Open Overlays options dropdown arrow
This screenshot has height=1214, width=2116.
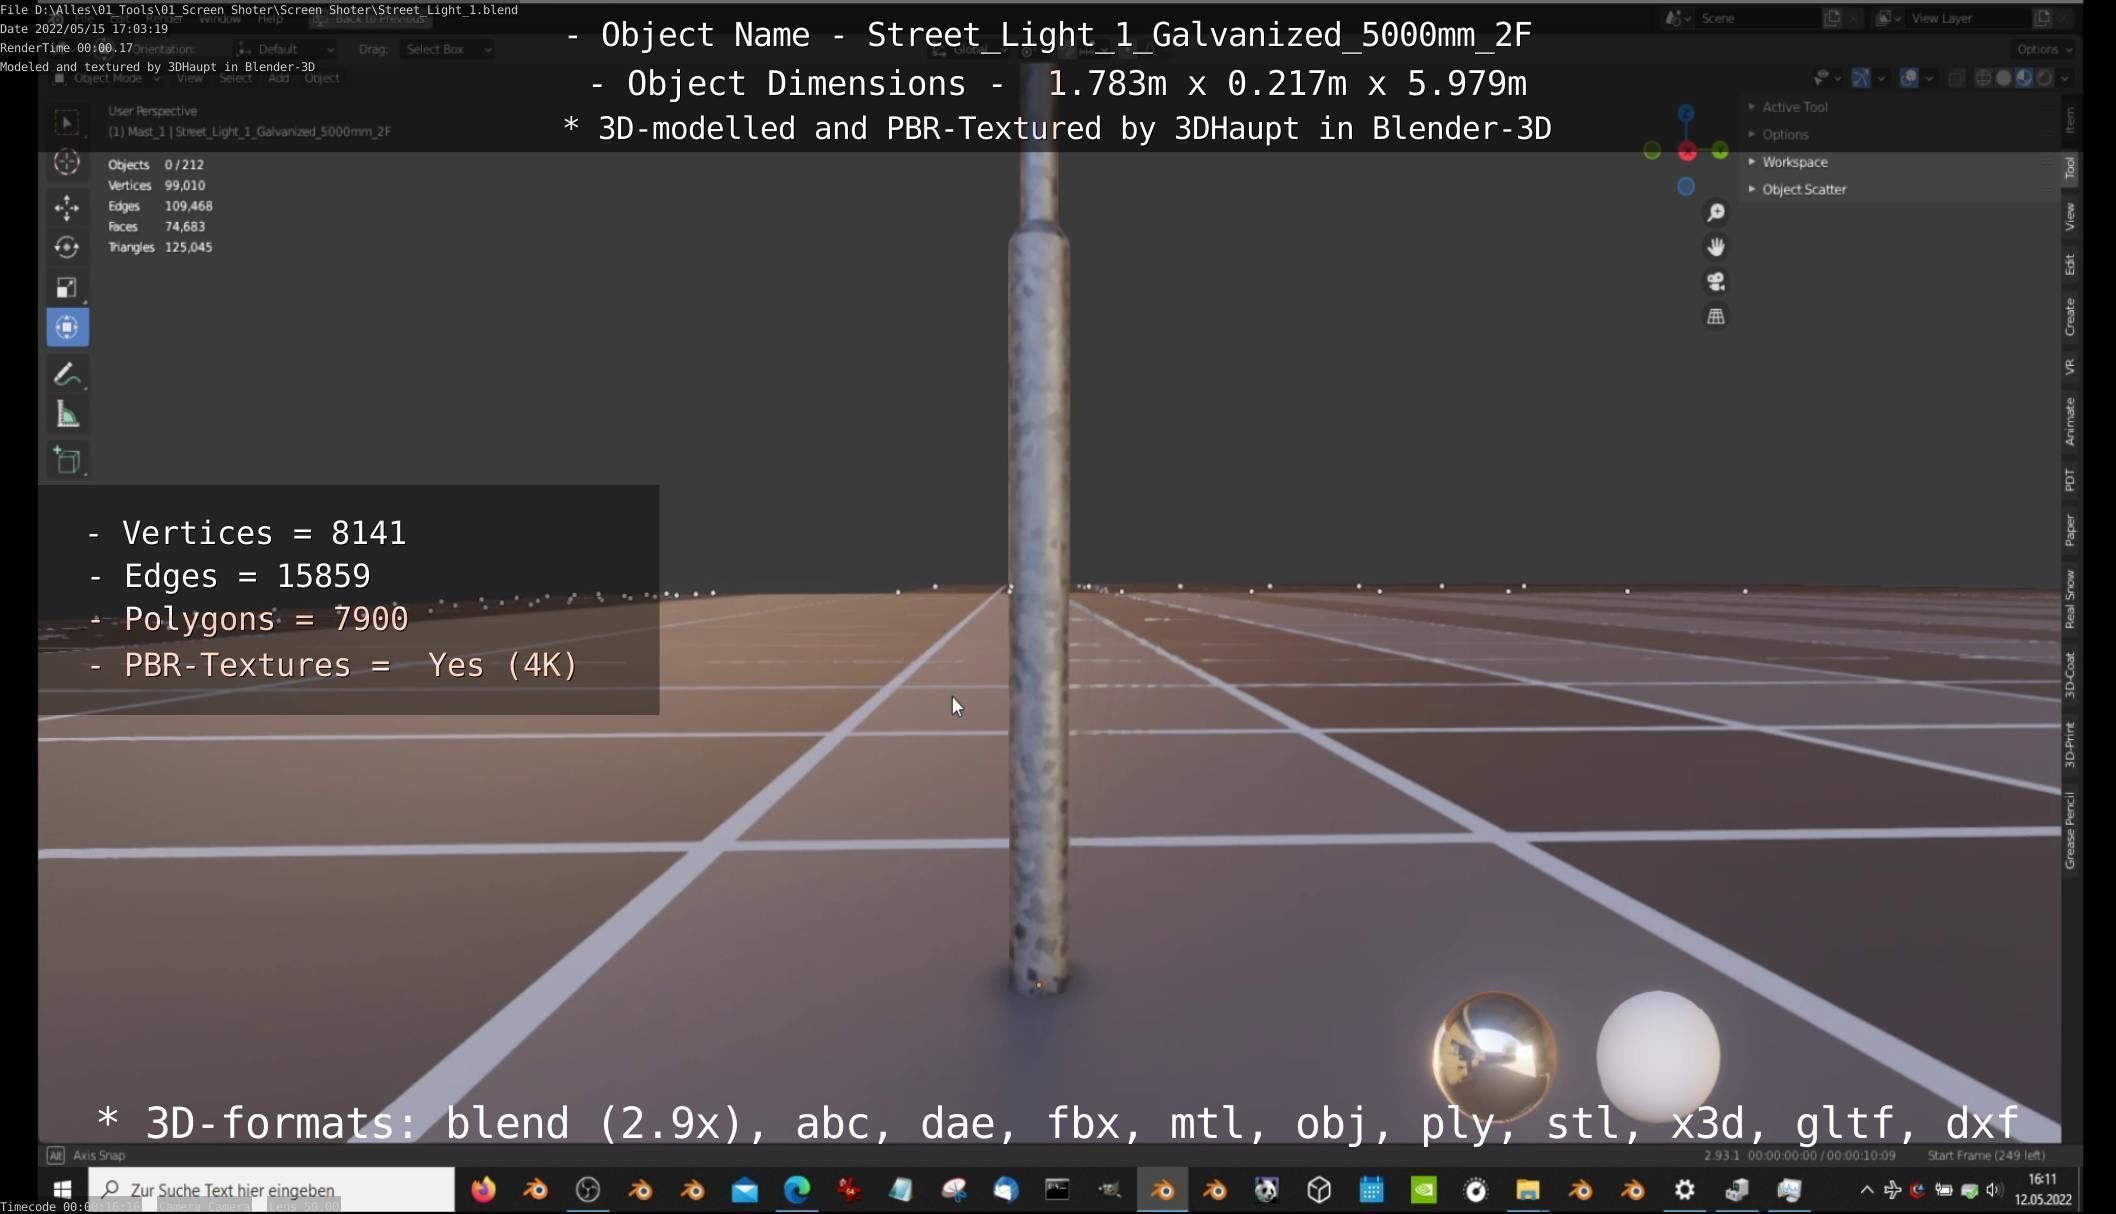point(1929,78)
